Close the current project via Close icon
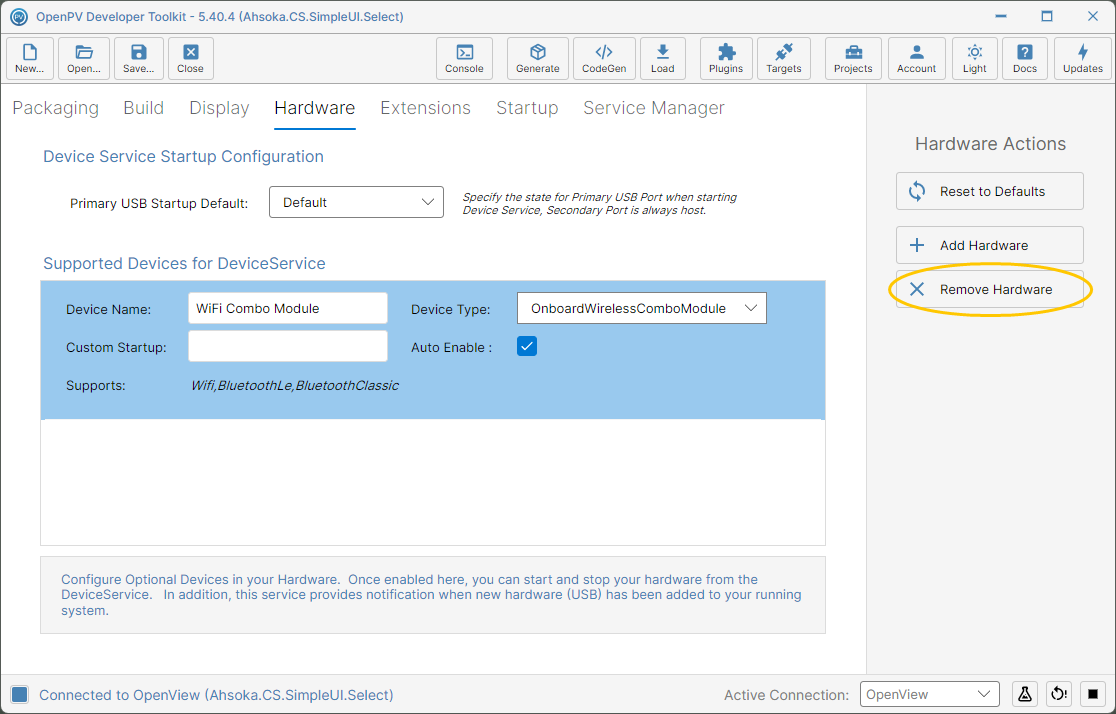This screenshot has width=1116, height=714. (x=191, y=58)
